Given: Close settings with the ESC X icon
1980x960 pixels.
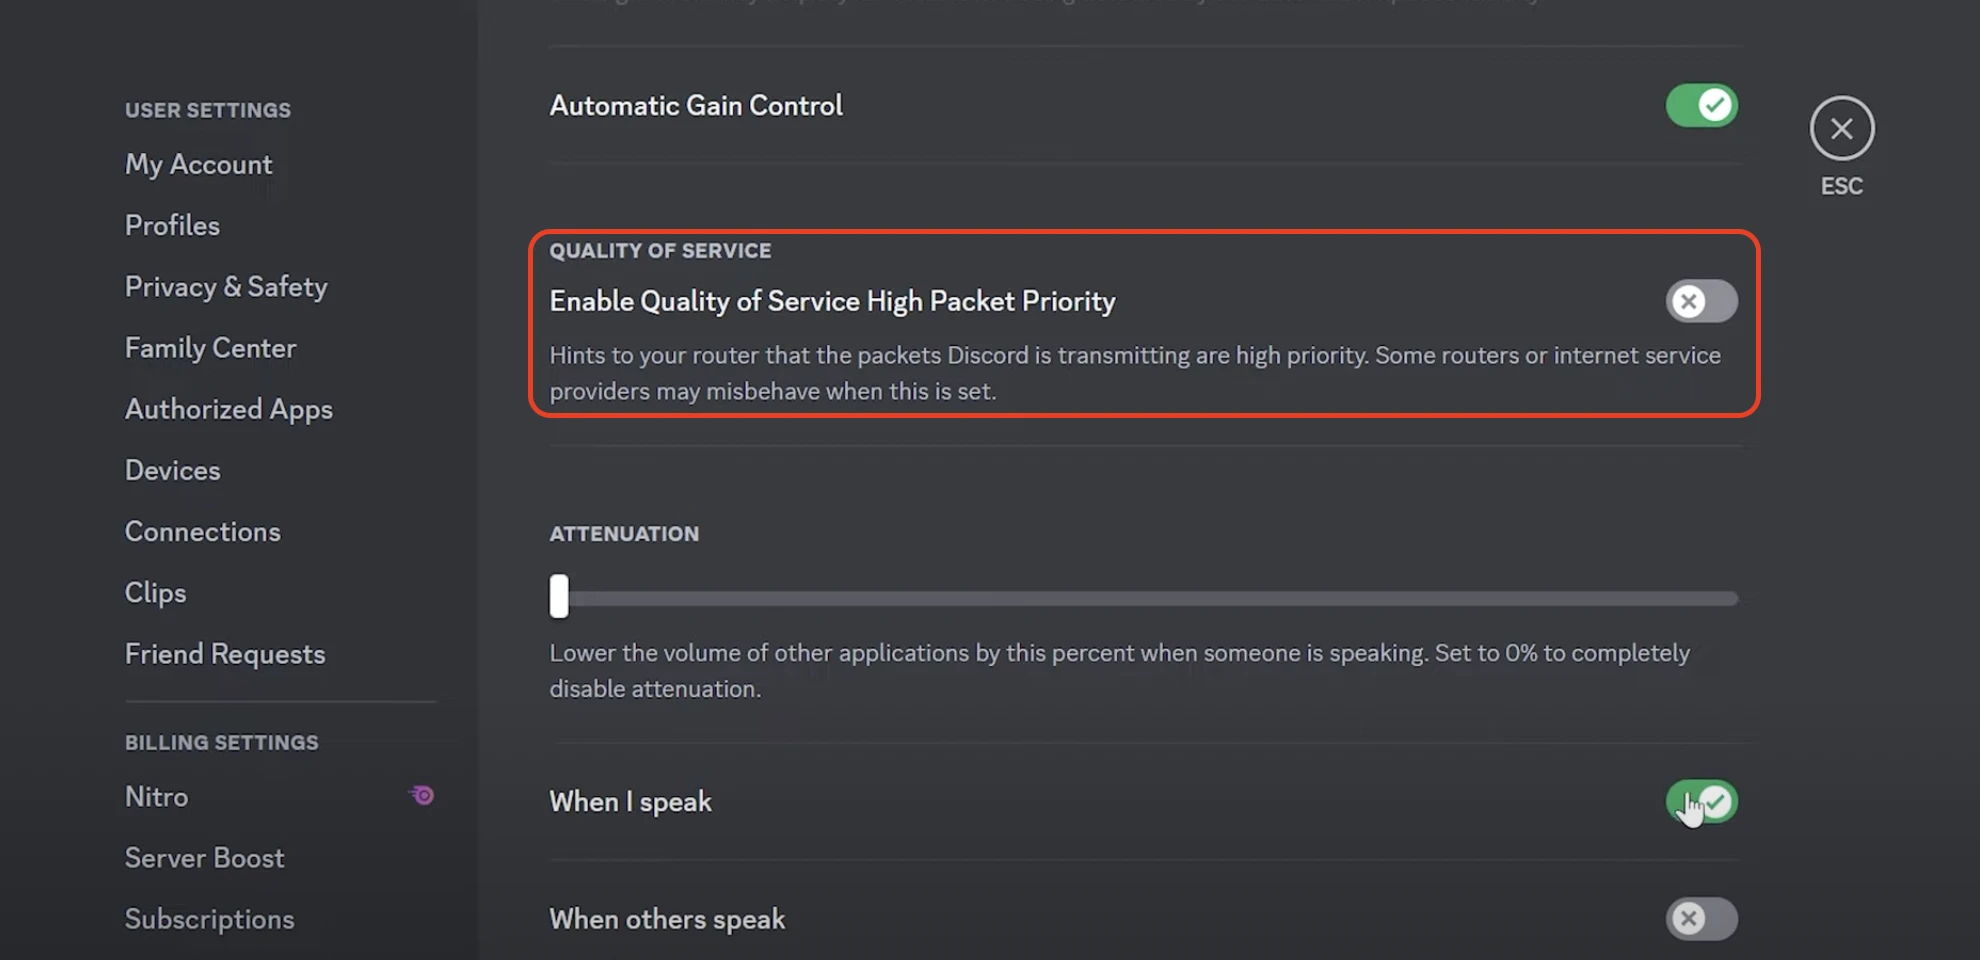Looking at the screenshot, I should [x=1841, y=129].
